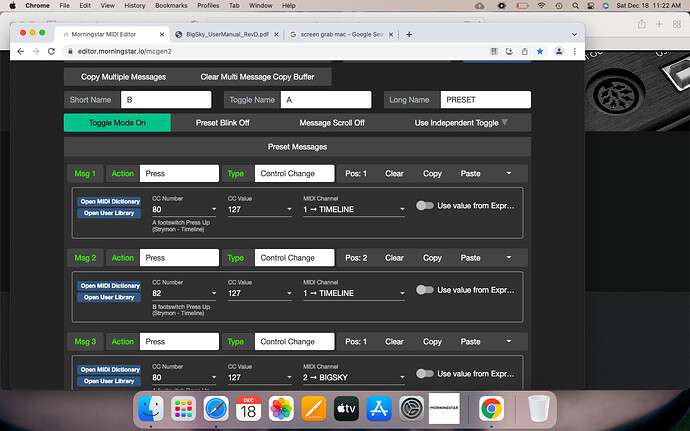The height and width of the screenshot is (431, 690).
Task: Click Chrome icon in the dock
Action: [x=492, y=409]
